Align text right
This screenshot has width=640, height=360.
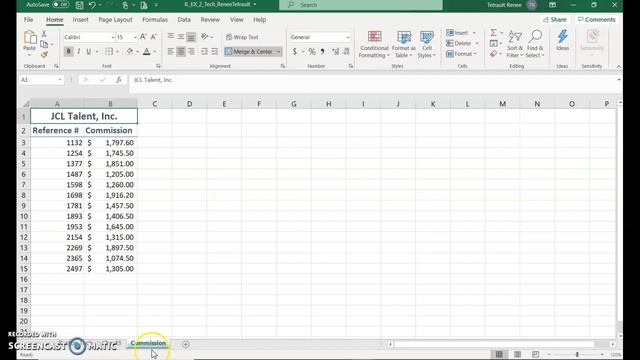[191, 51]
